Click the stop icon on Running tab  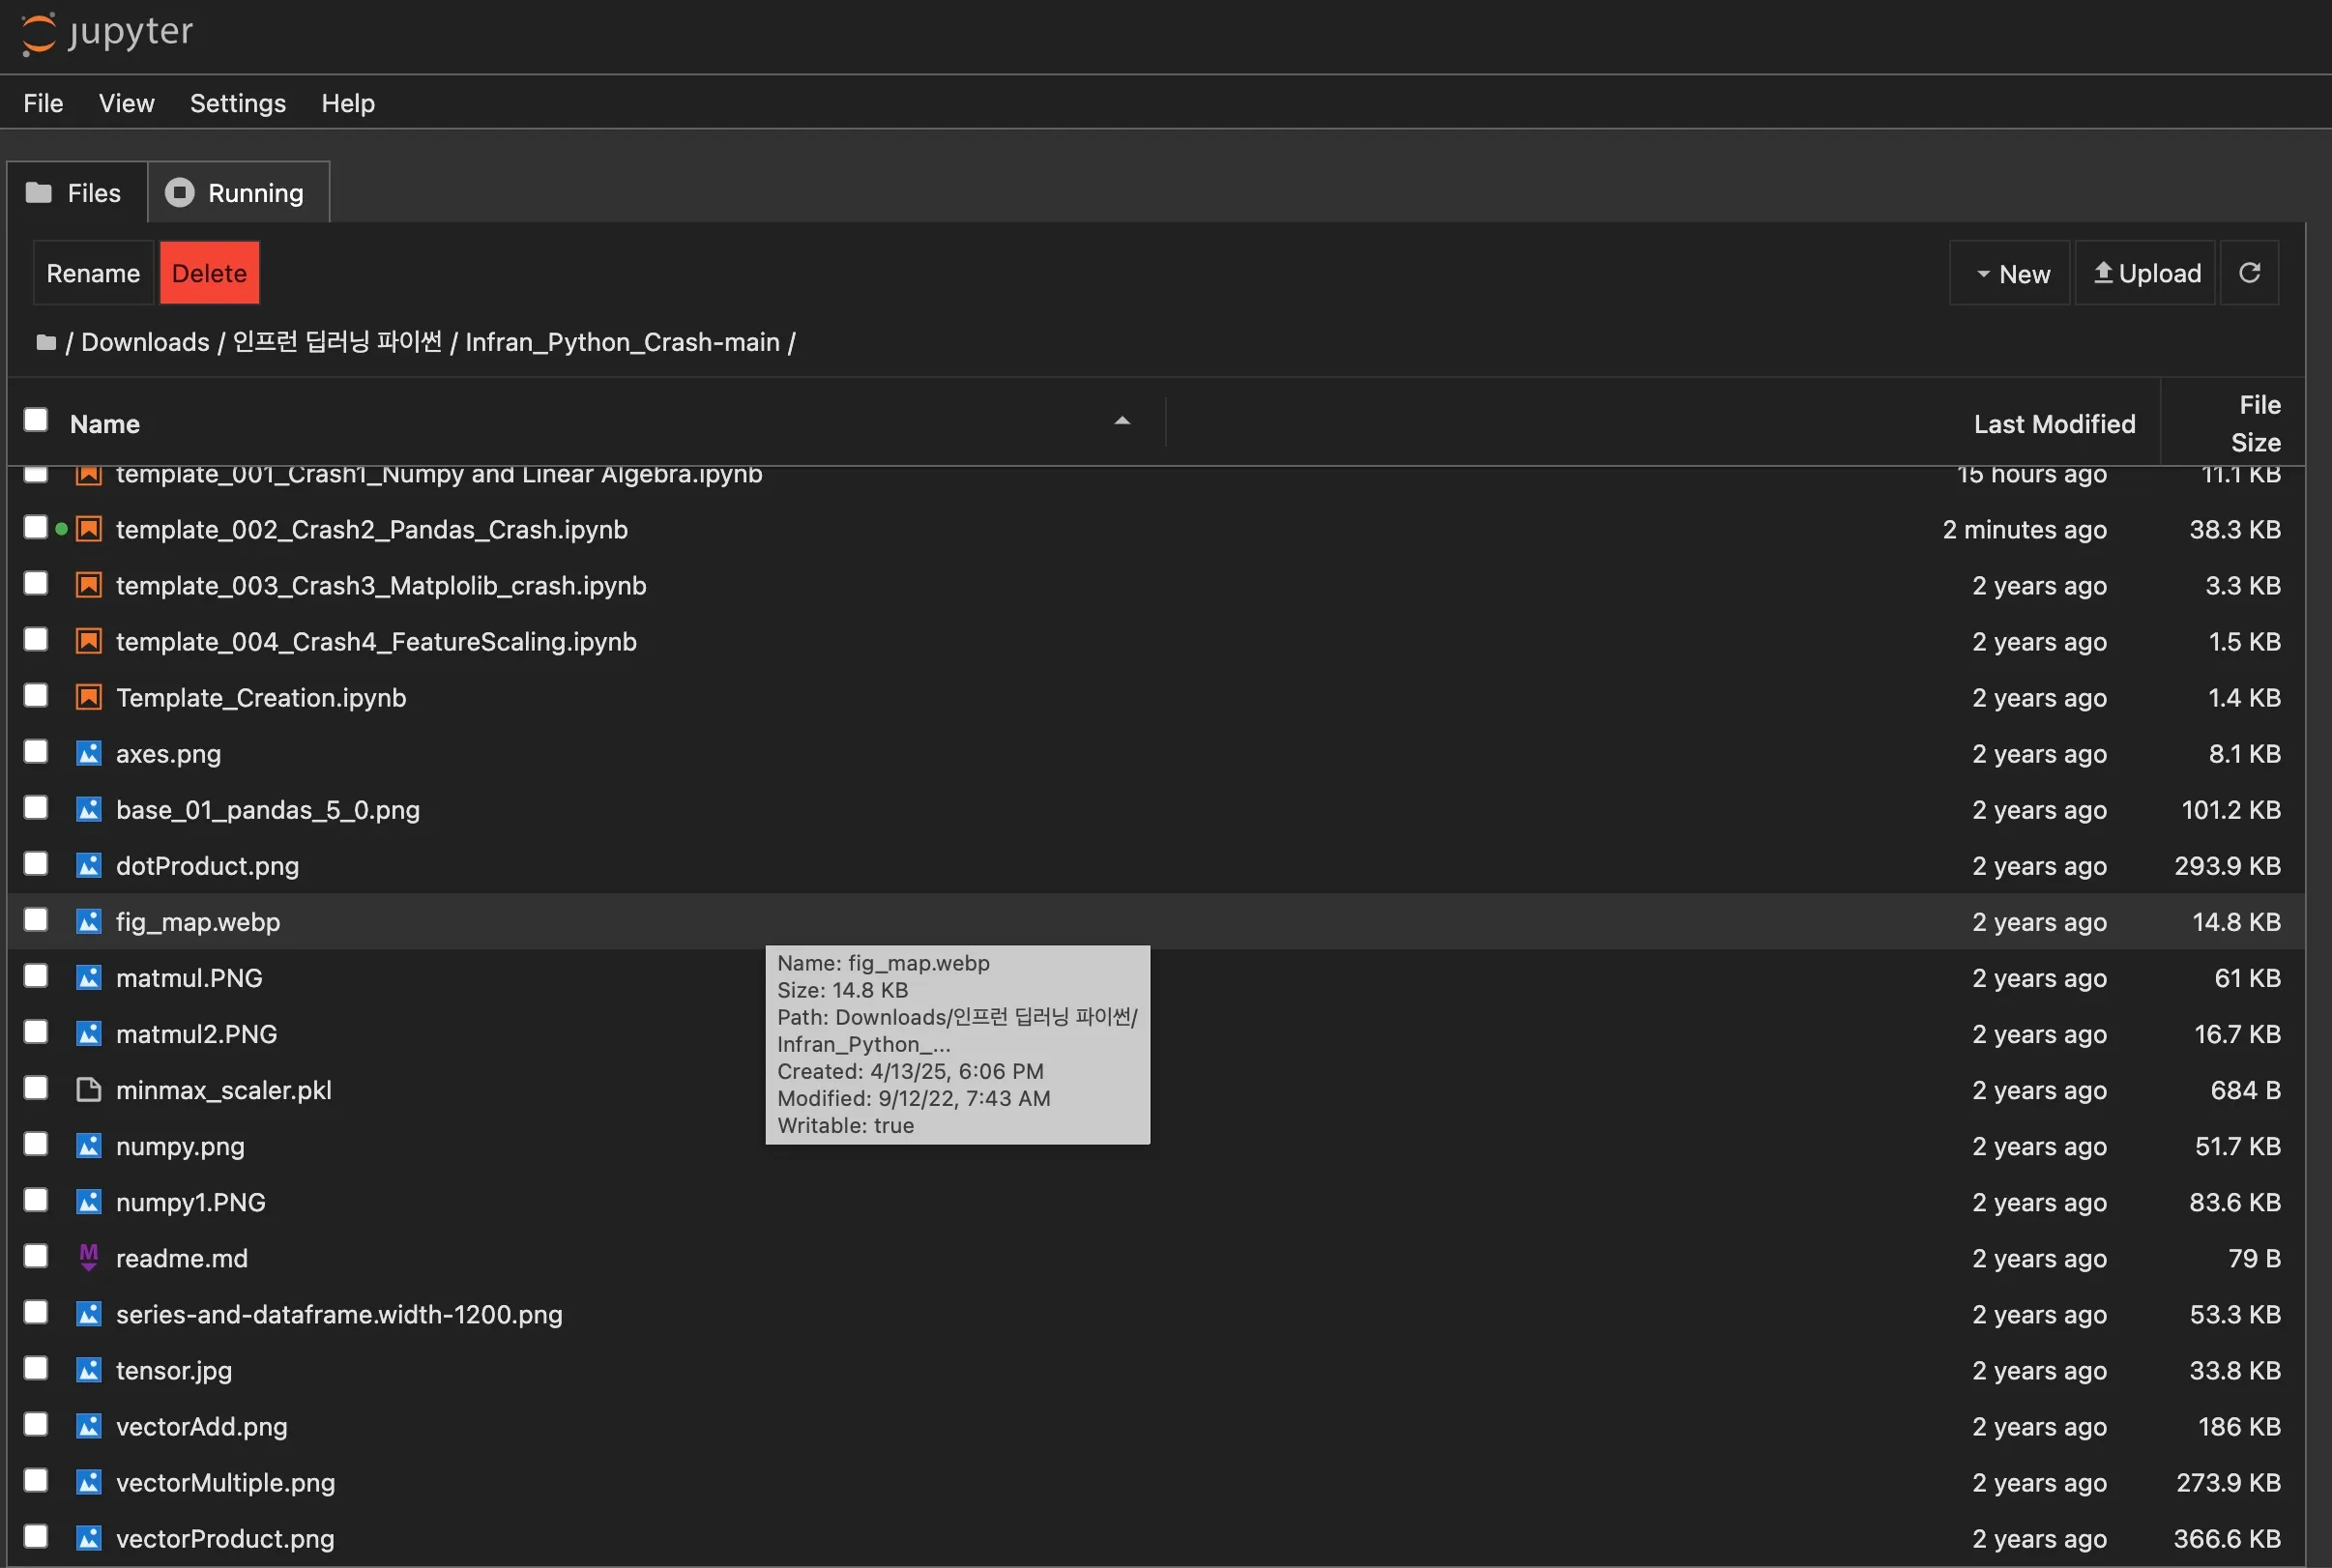pos(180,192)
